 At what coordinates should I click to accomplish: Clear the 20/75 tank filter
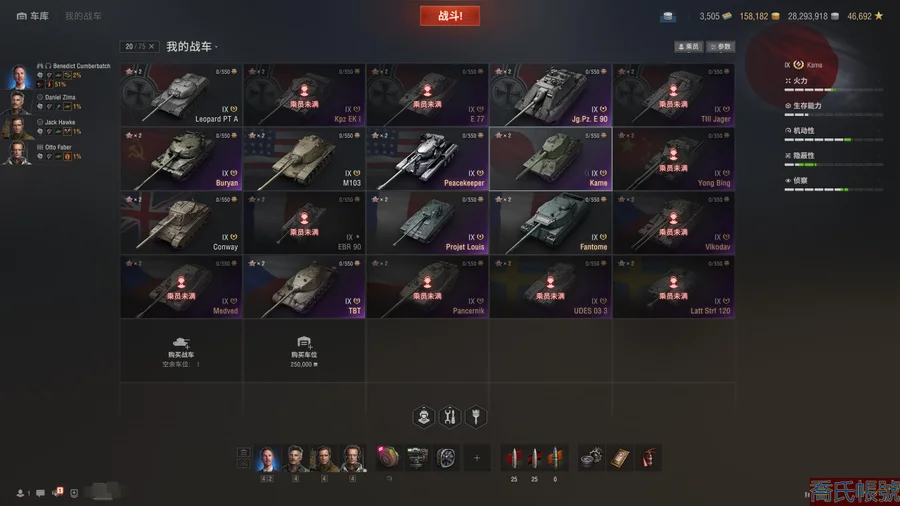coord(152,46)
